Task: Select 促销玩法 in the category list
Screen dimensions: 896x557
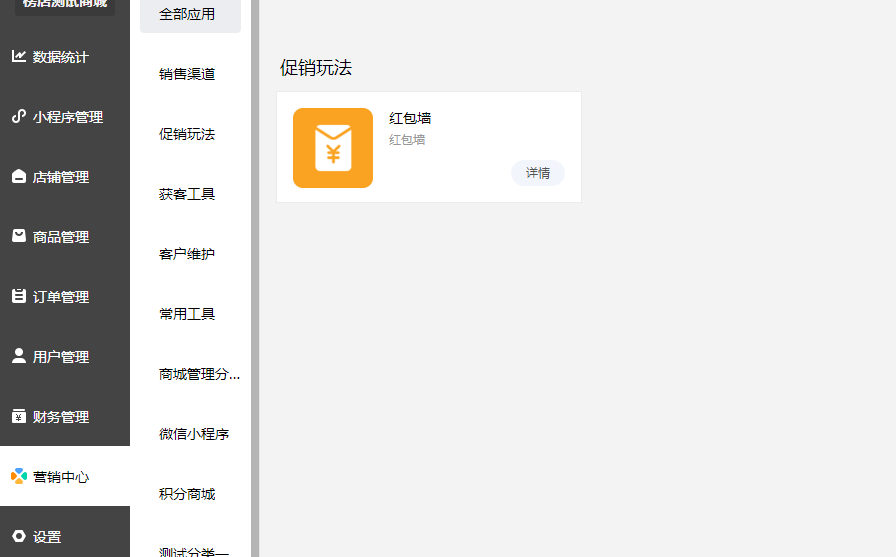Action: [x=187, y=134]
